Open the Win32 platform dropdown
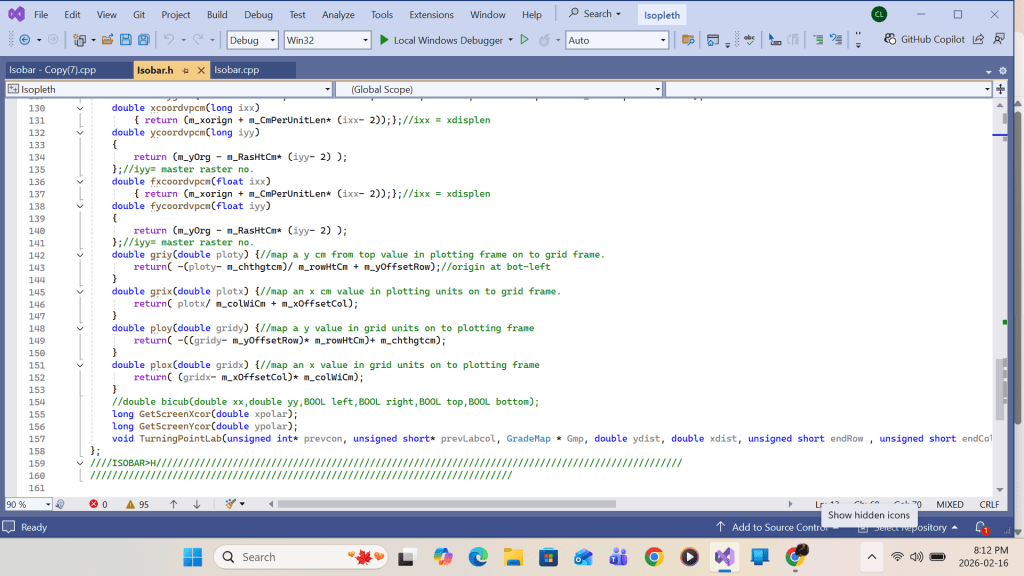 (x=326, y=40)
